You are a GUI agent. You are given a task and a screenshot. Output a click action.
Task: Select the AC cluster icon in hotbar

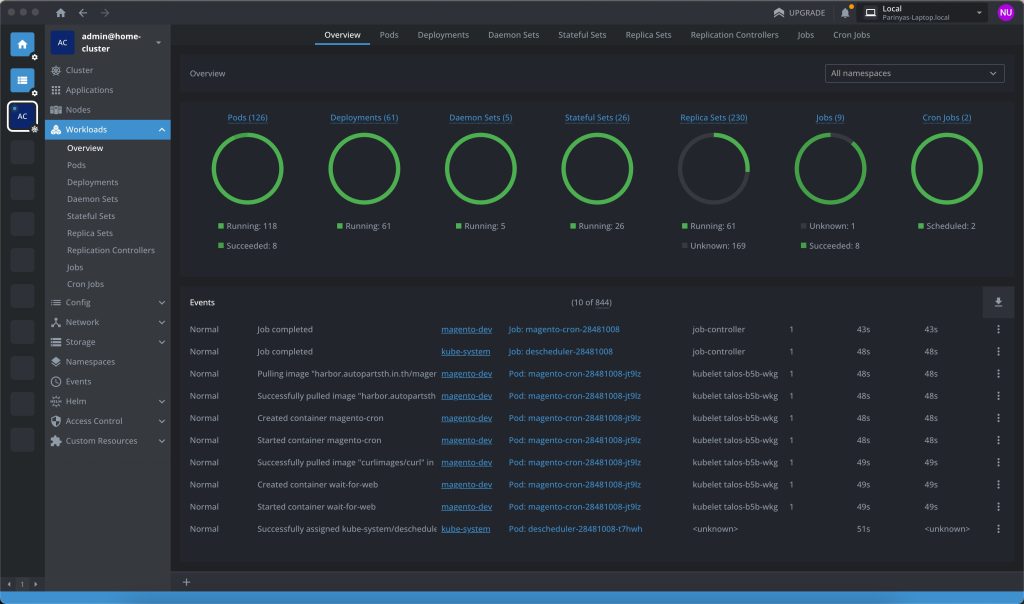coord(22,116)
